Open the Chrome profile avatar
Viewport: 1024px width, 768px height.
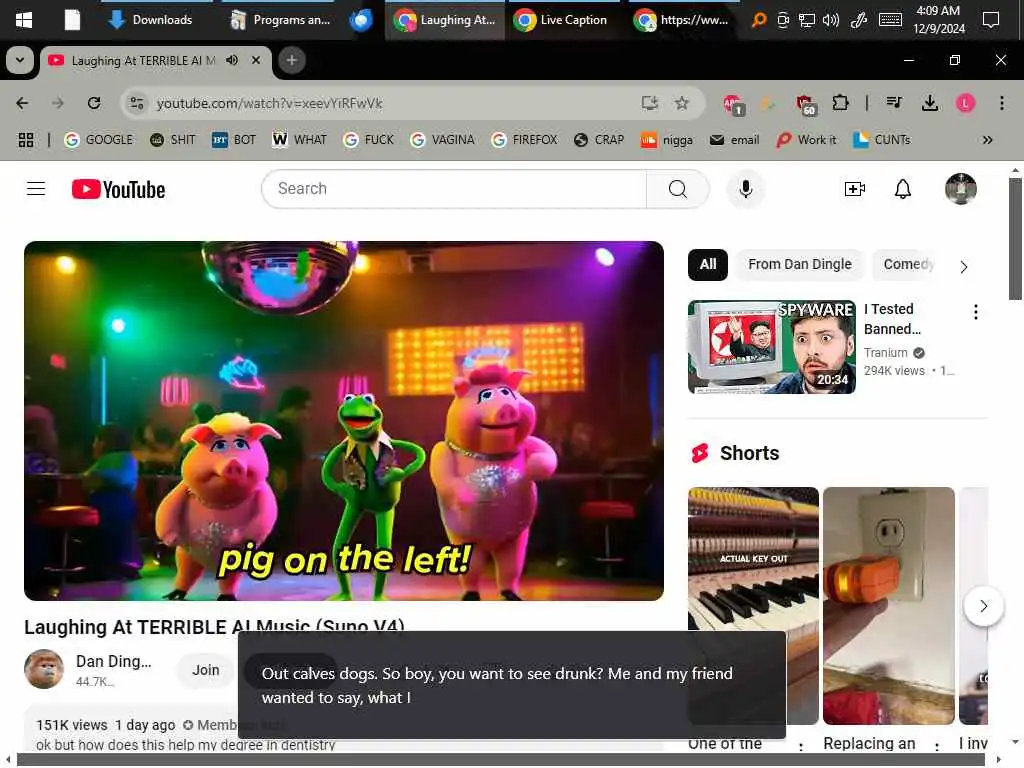pyautogui.click(x=965, y=103)
